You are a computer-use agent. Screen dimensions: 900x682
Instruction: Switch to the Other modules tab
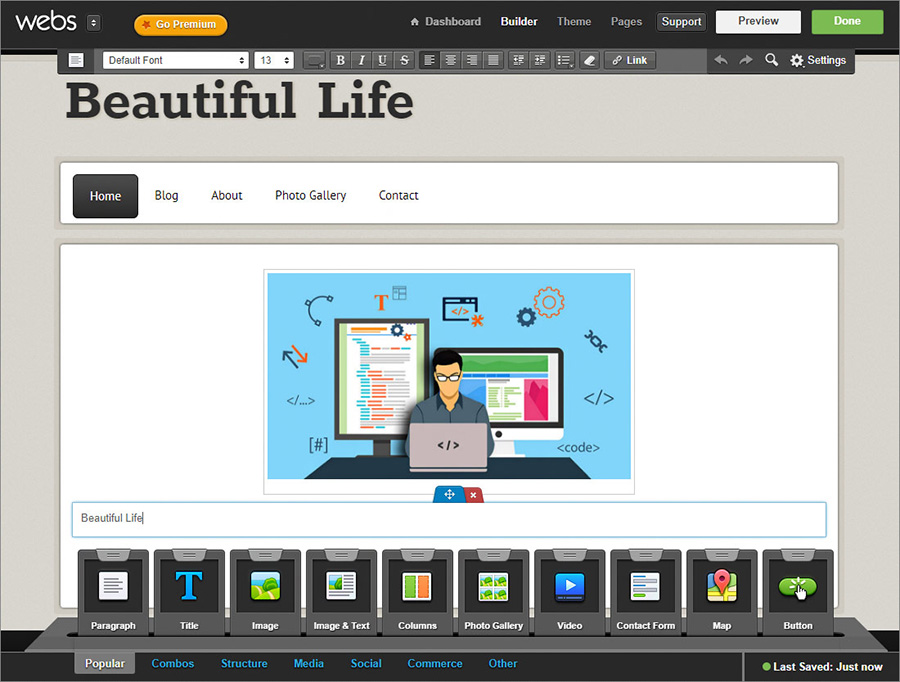(503, 663)
